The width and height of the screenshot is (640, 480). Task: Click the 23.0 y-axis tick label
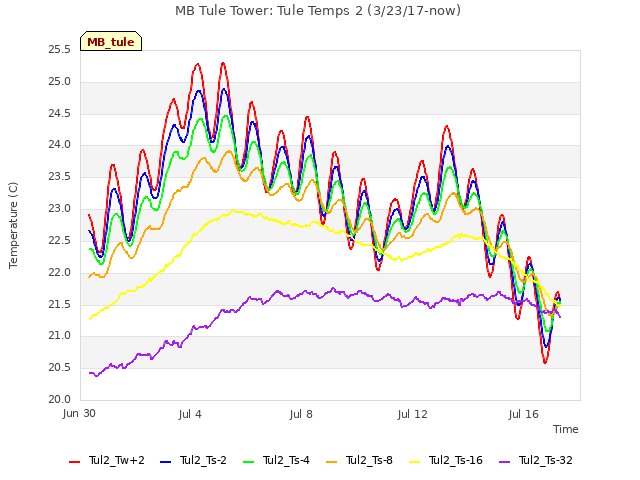pos(59,209)
